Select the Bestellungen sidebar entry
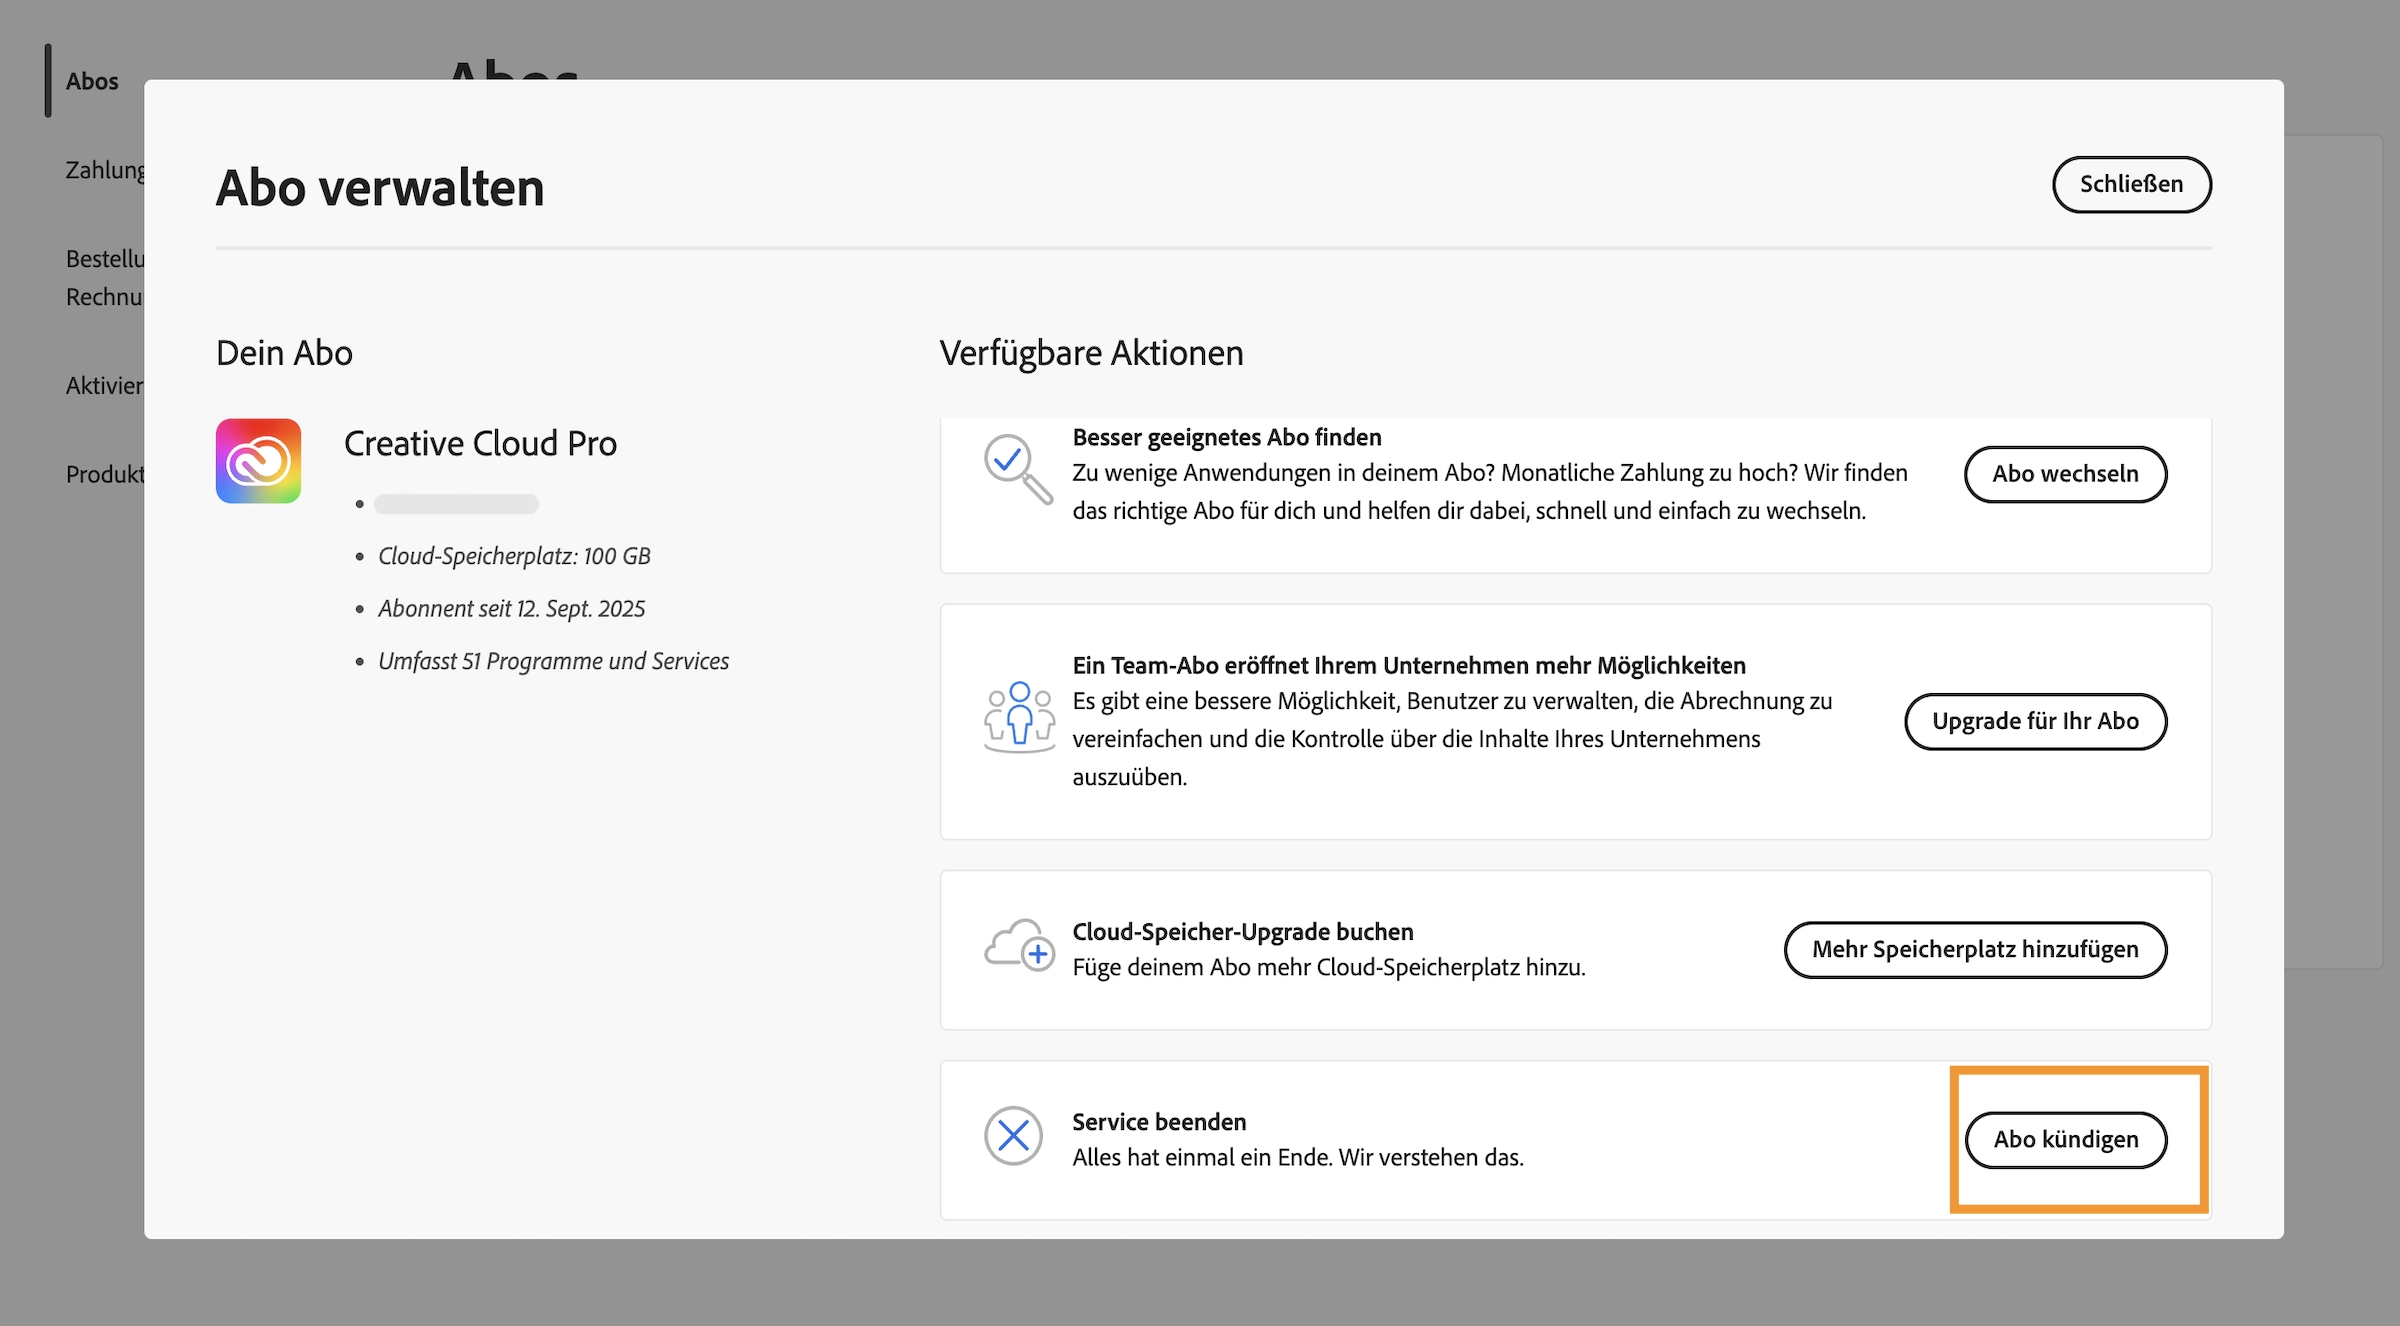The image size is (2400, 1326). pyautogui.click(x=105, y=259)
